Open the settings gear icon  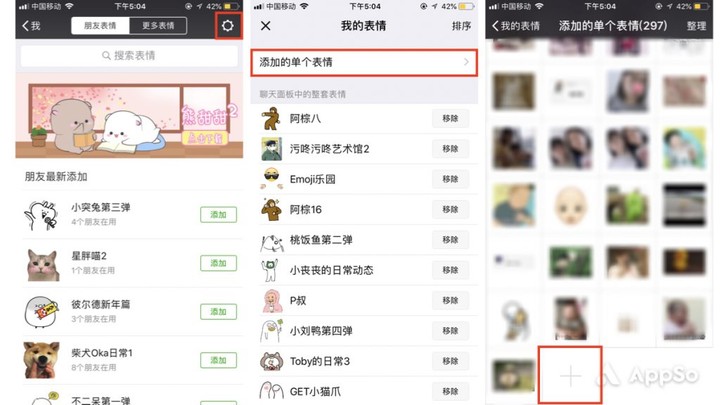pos(228,26)
